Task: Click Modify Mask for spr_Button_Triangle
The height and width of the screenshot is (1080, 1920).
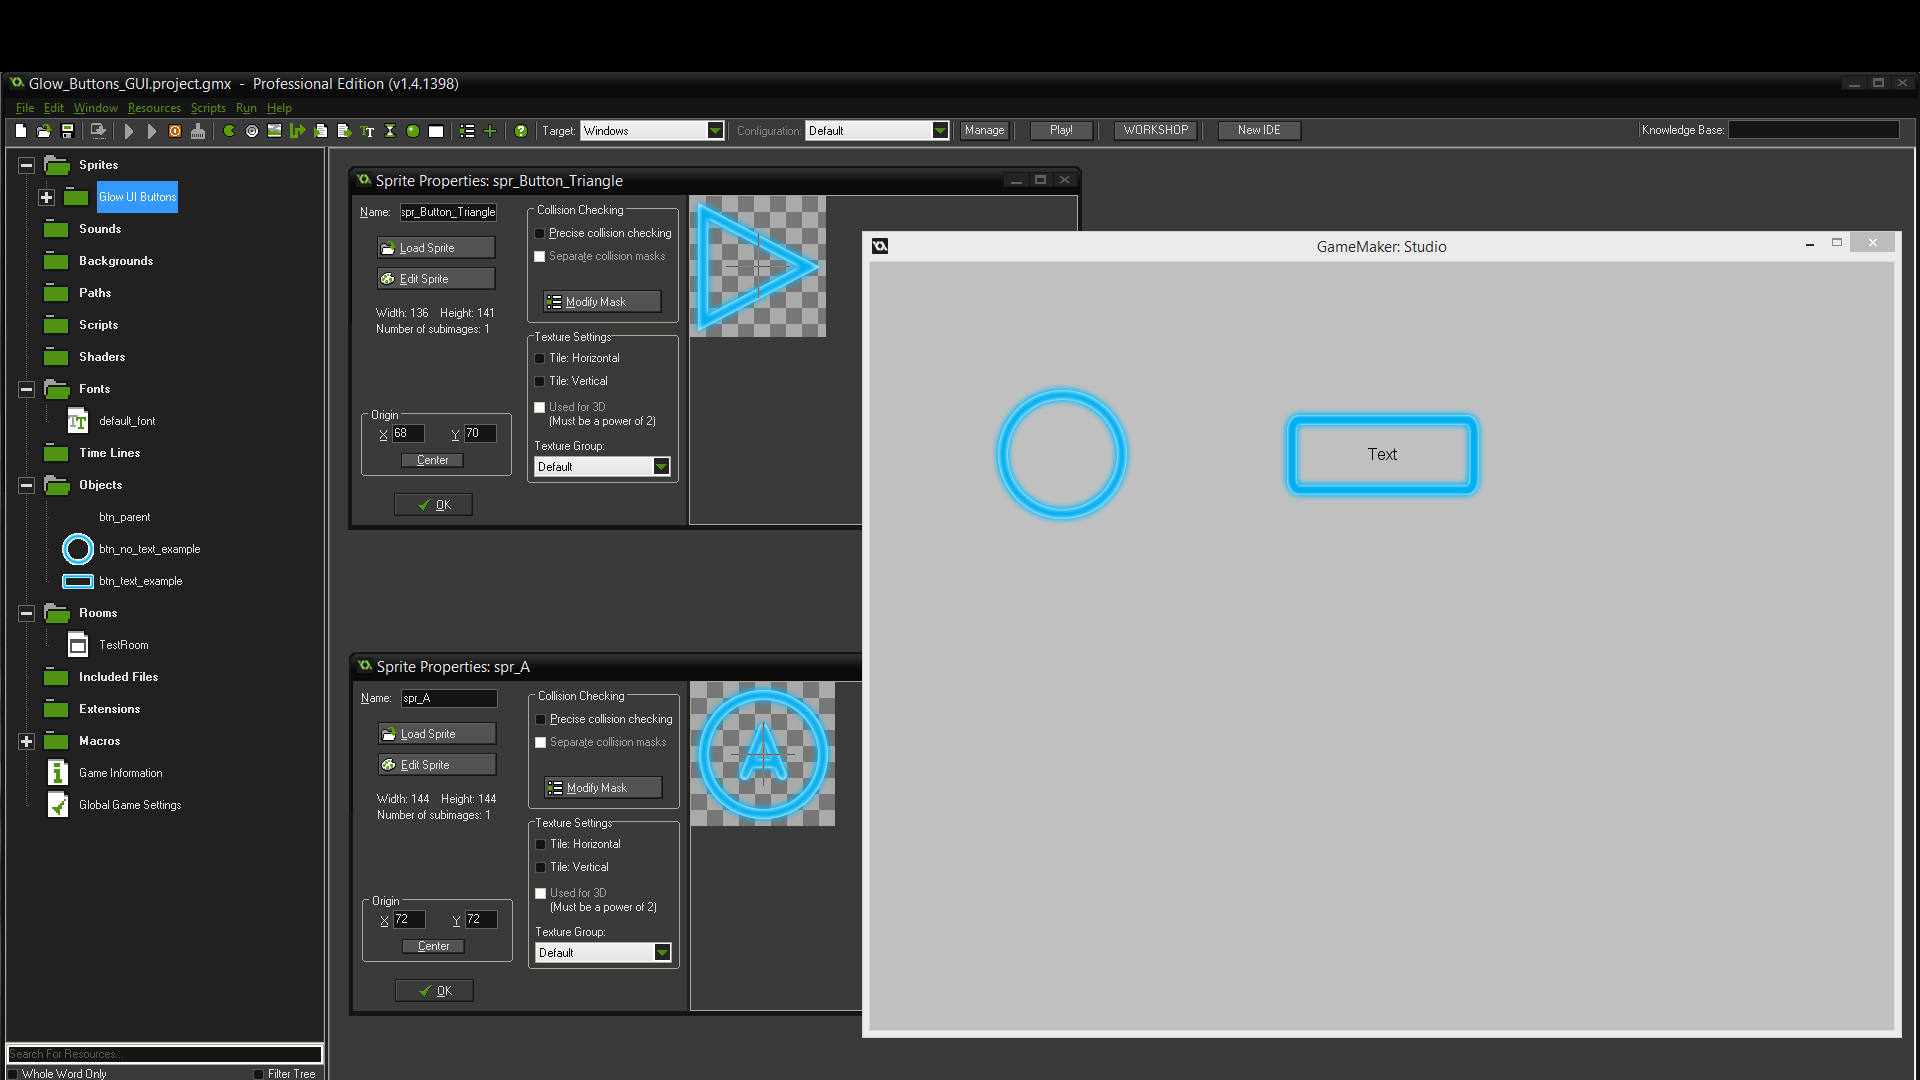Action: point(601,301)
